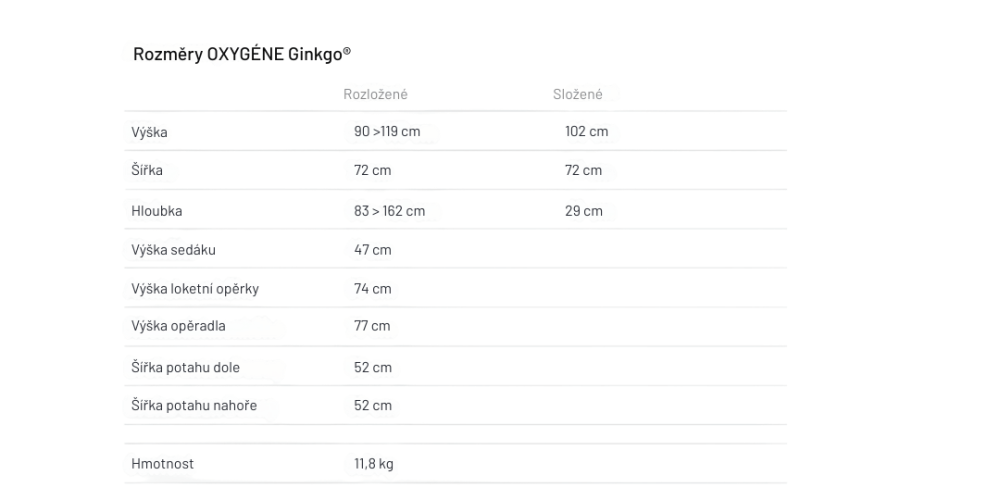Click the "102 cm" folded height value

click(x=586, y=132)
